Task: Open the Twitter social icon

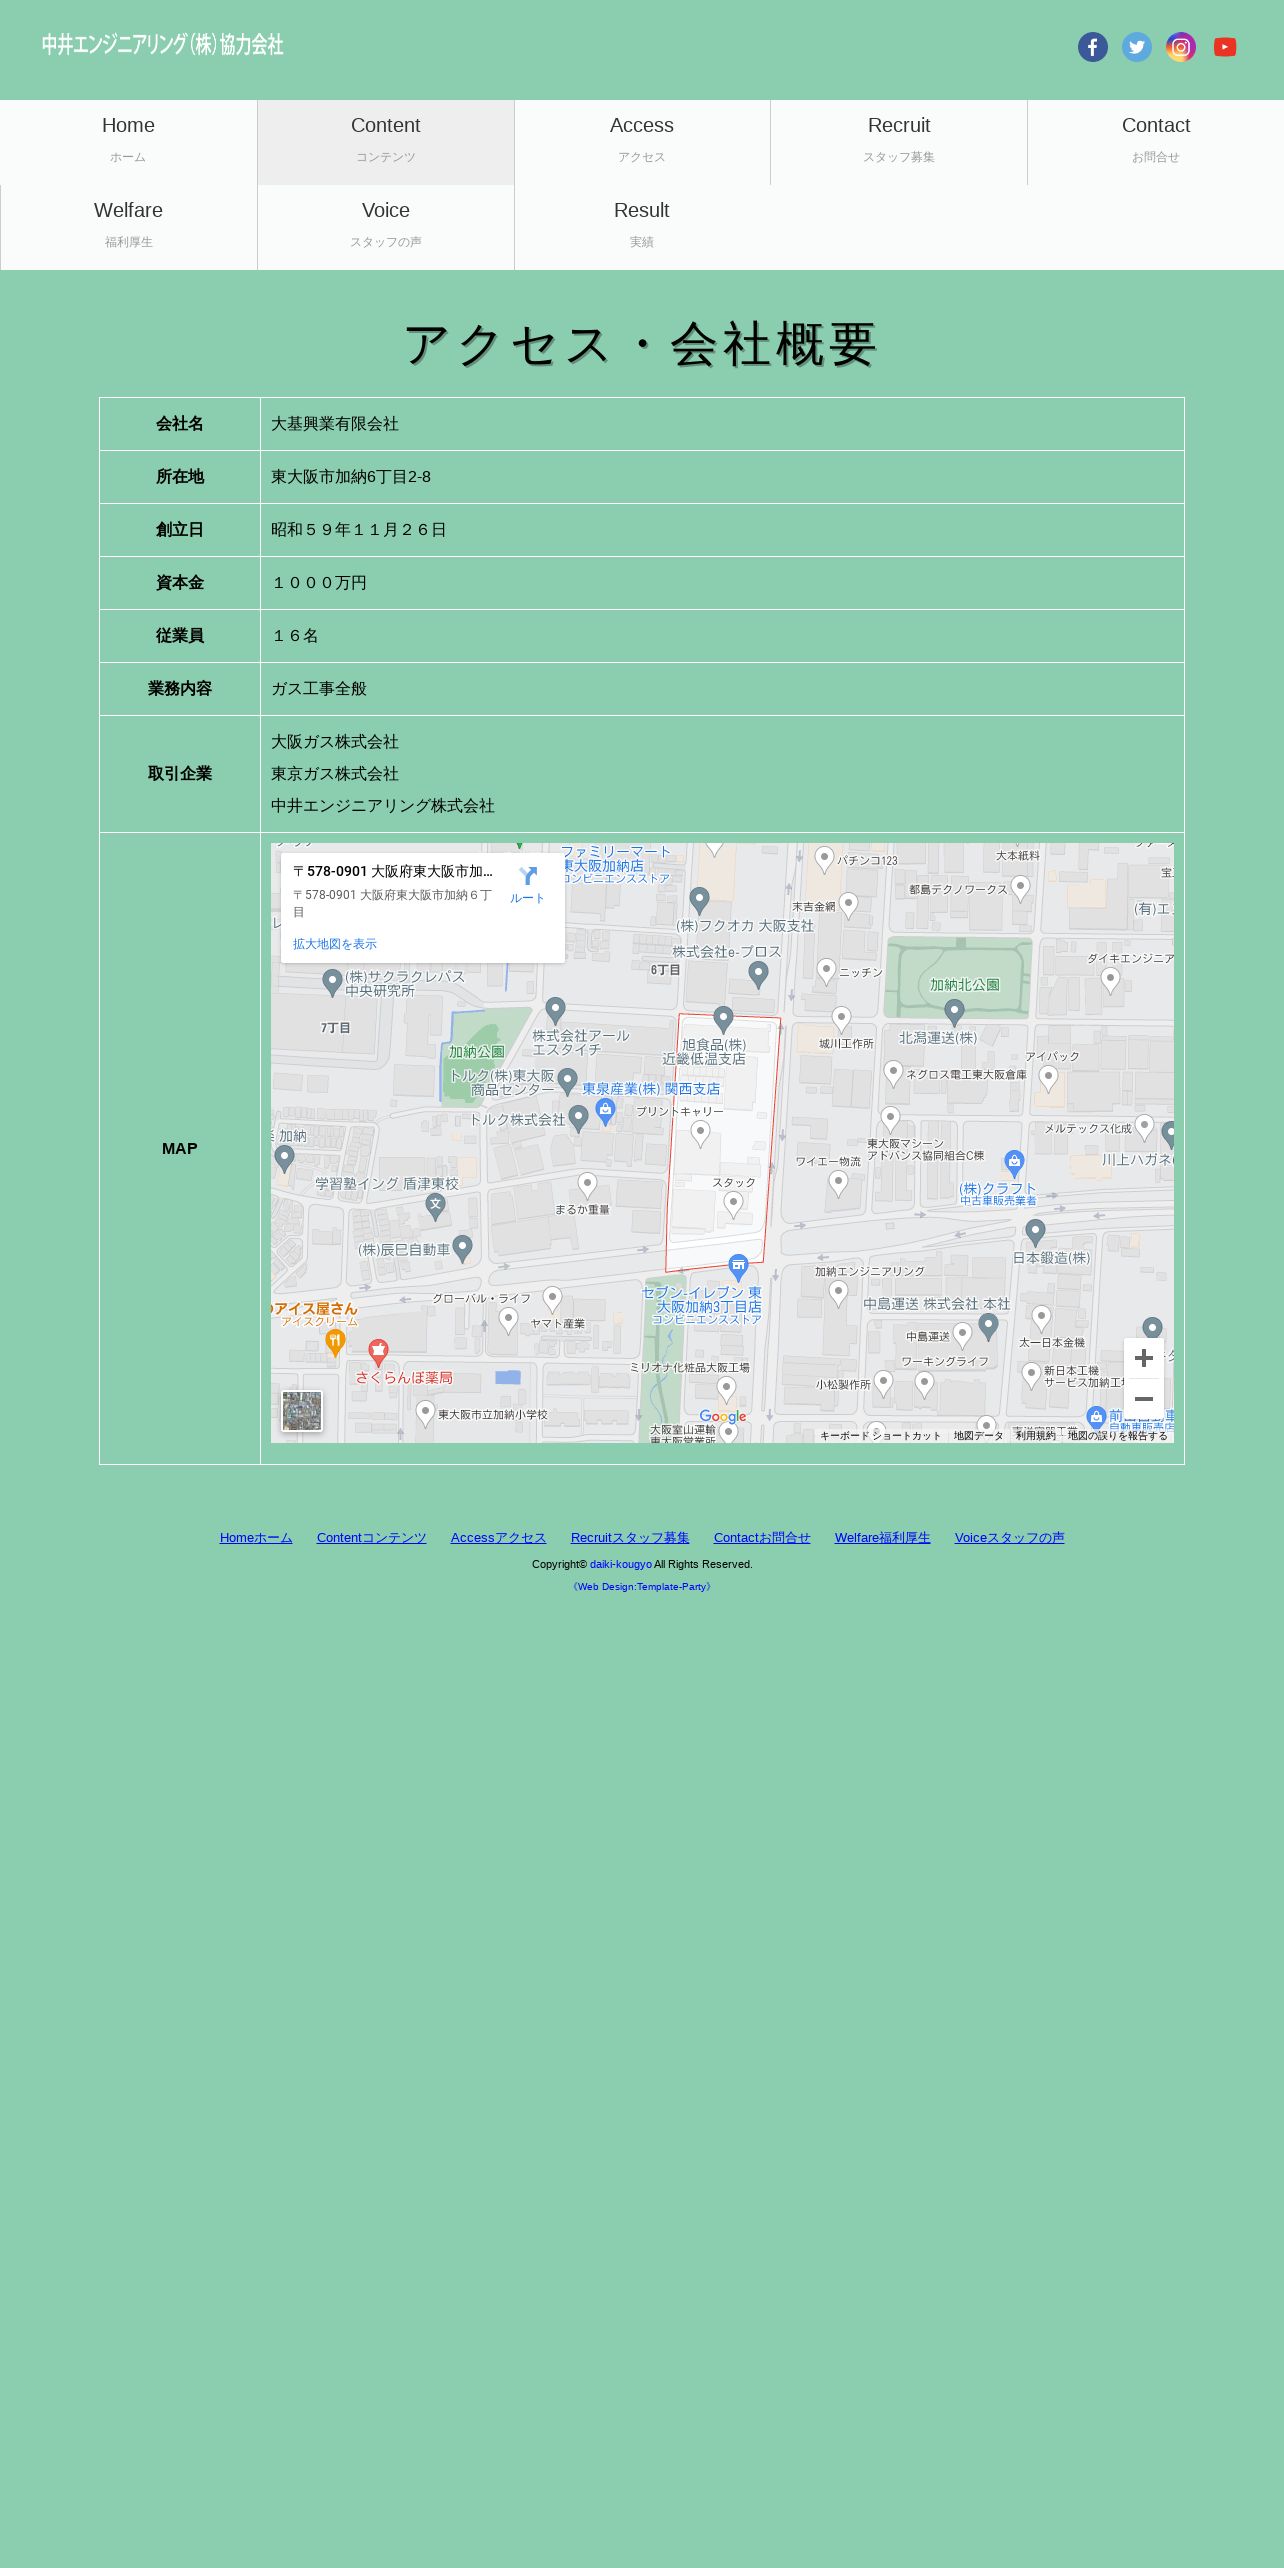Action: [x=1137, y=47]
